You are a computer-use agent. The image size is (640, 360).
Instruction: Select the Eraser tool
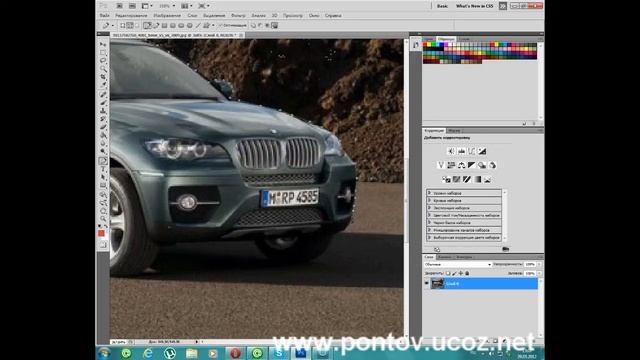point(103,127)
